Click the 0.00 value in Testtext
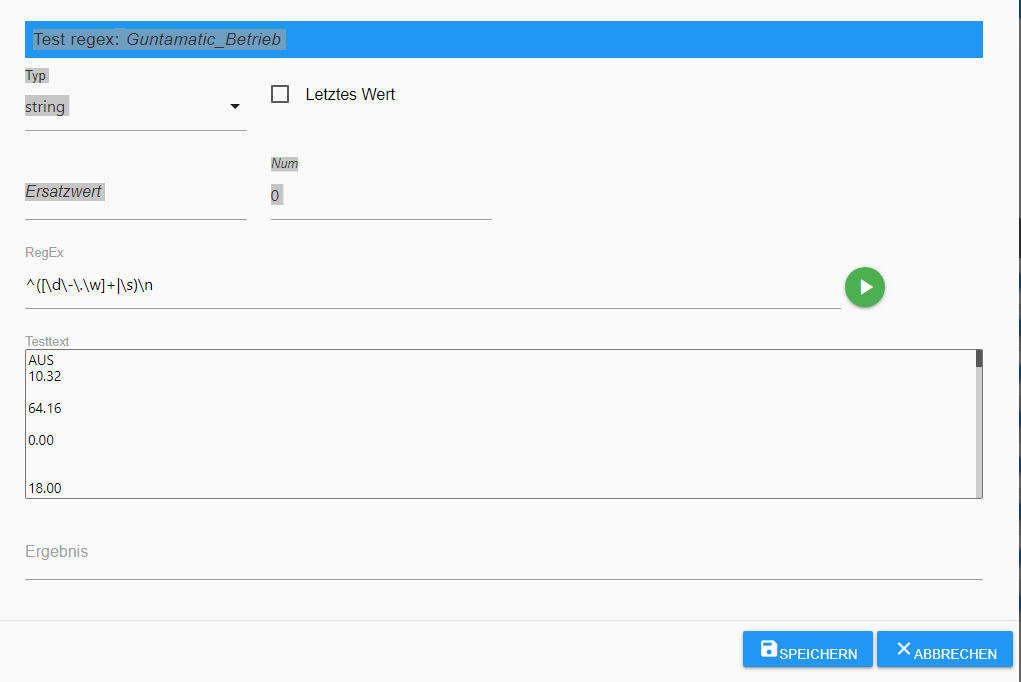Image resolution: width=1021 pixels, height=682 pixels. [x=41, y=440]
